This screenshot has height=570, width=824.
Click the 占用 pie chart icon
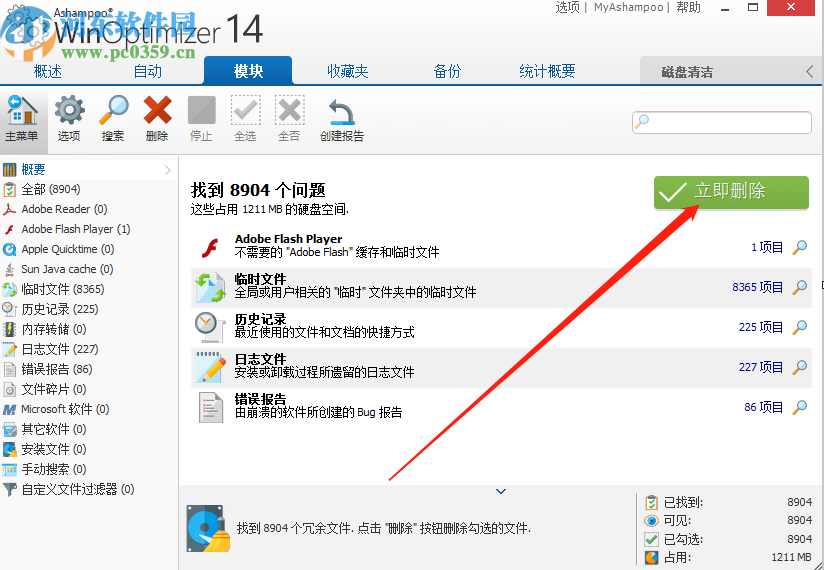point(651,557)
